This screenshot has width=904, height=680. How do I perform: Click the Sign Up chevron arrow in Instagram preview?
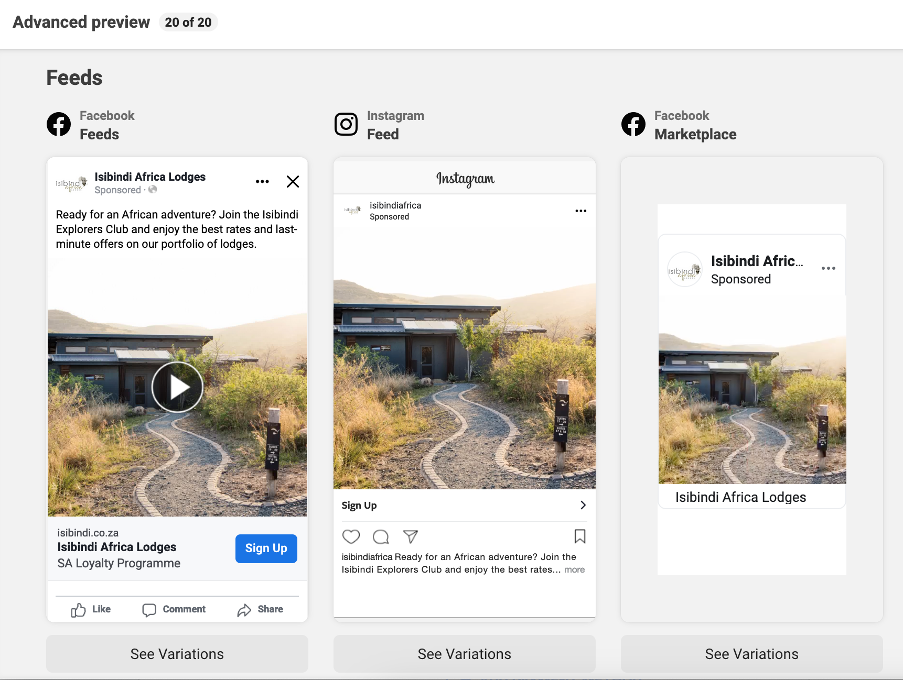pos(583,505)
